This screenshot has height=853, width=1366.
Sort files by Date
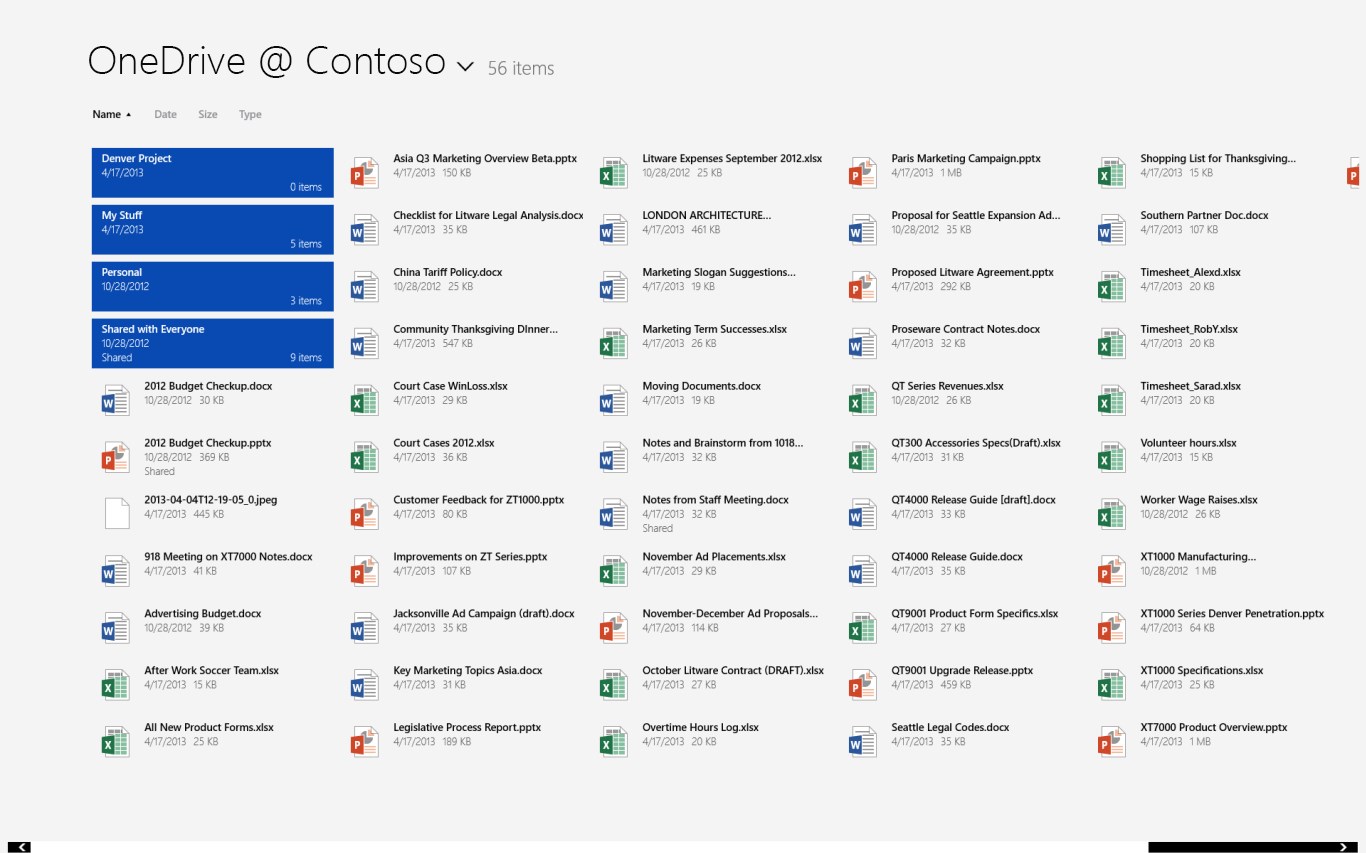click(165, 114)
